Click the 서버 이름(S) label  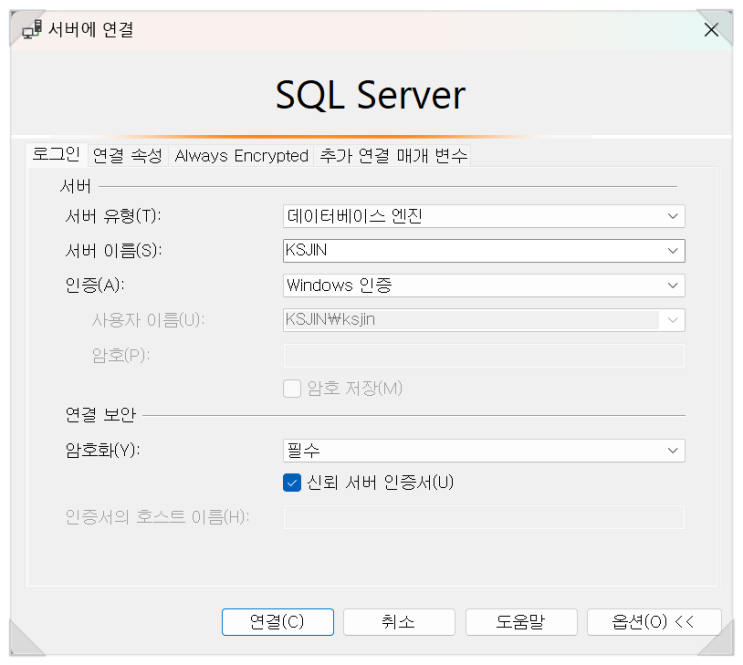tap(113, 251)
